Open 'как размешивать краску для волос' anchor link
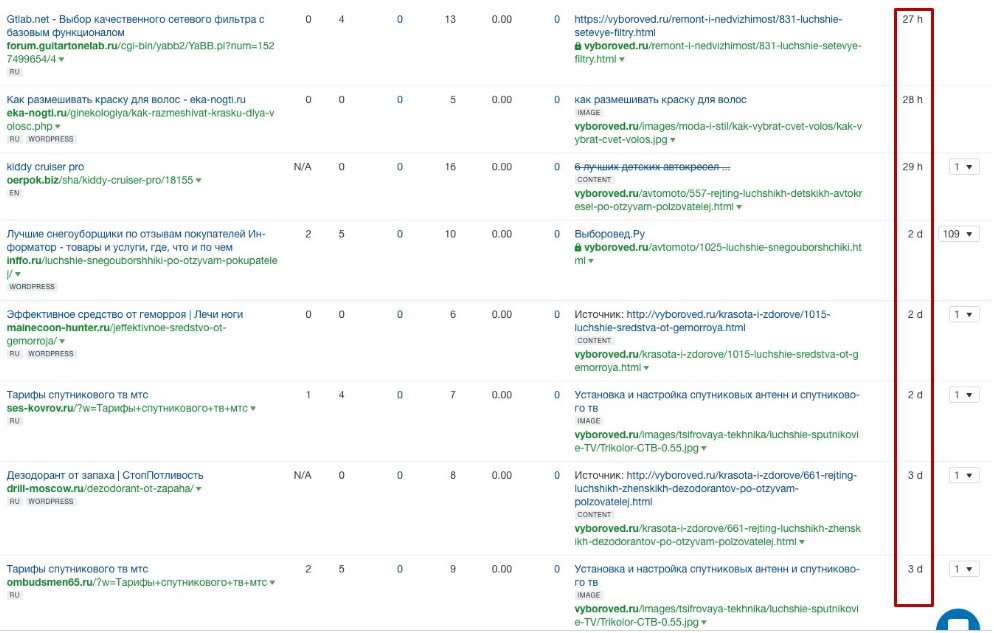Screen dimensions: 994x633 coord(660,100)
